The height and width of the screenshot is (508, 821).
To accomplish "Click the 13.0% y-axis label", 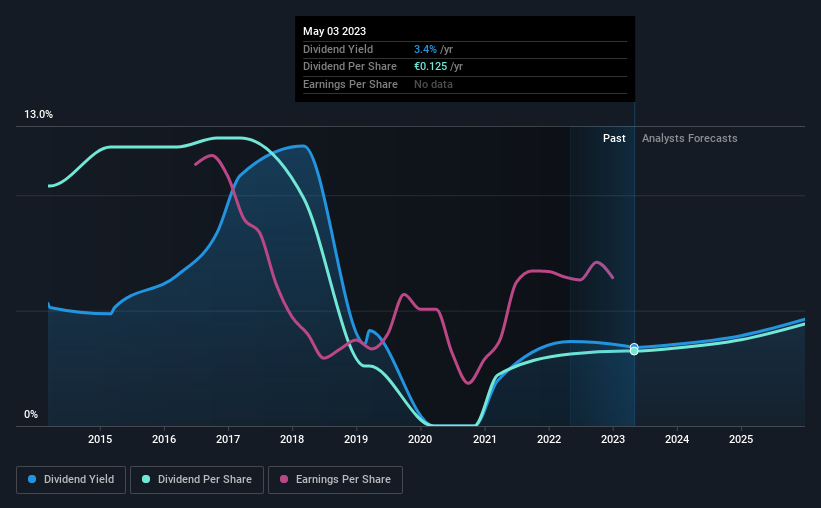I will [38, 115].
